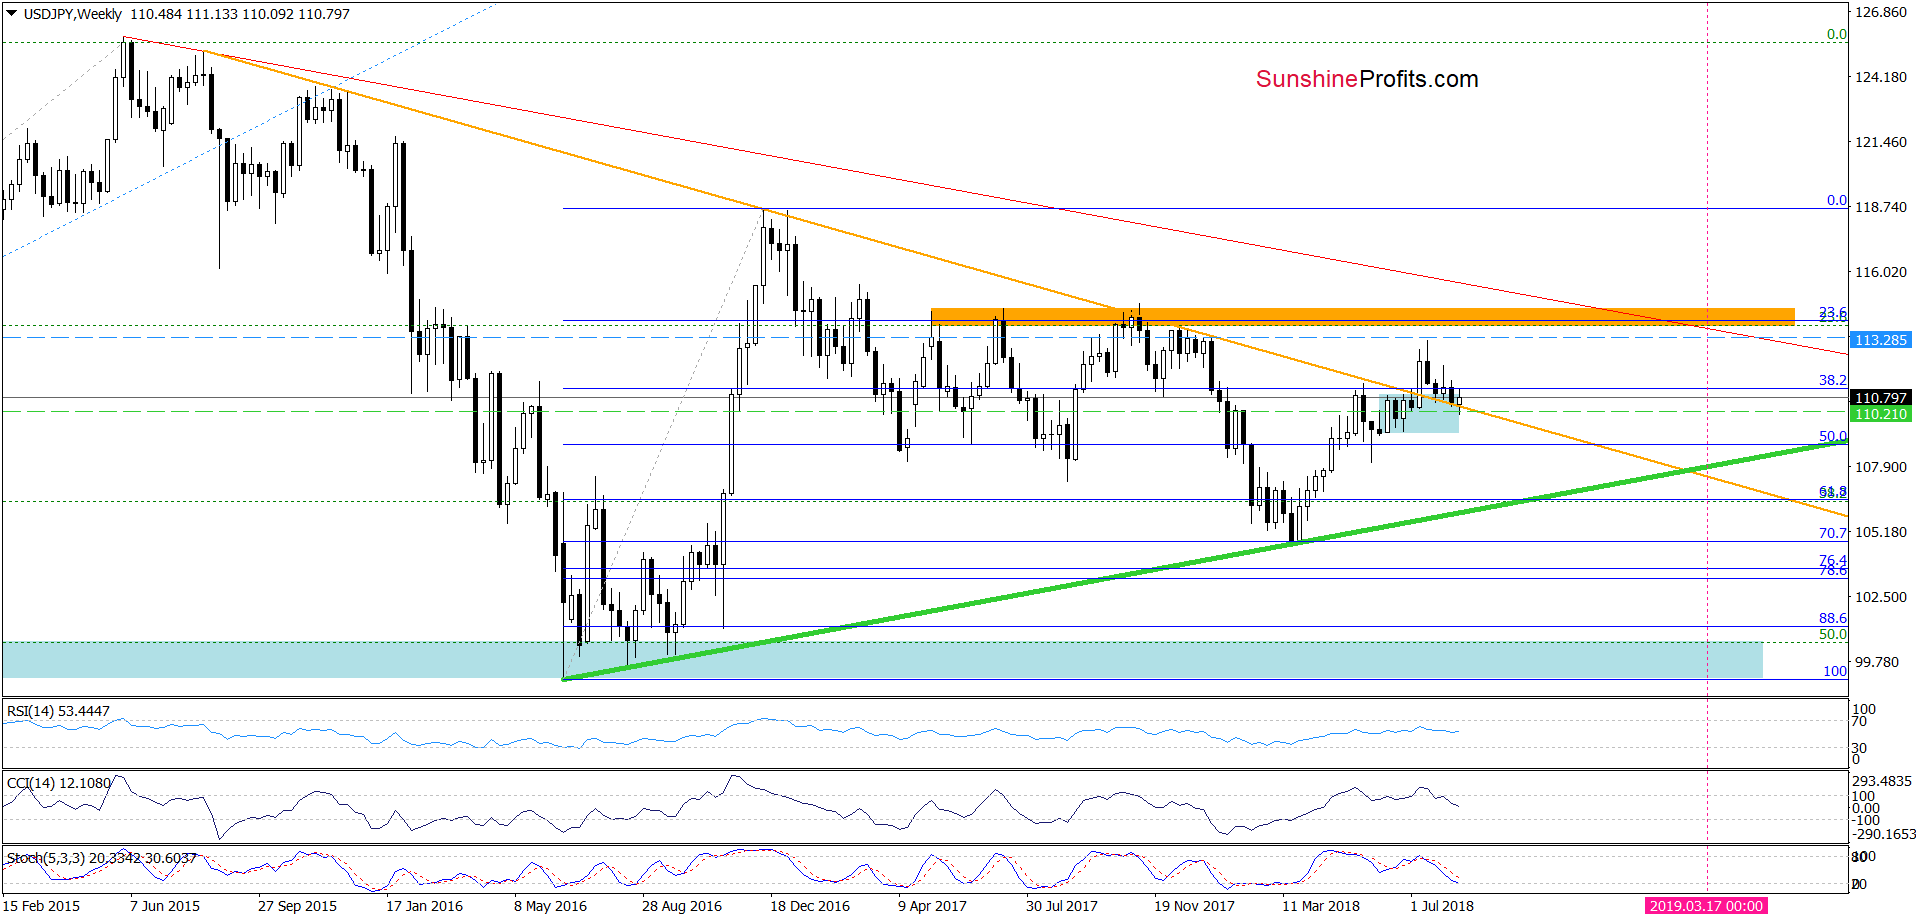Click the small blue consolidation box near 110

1419,413
